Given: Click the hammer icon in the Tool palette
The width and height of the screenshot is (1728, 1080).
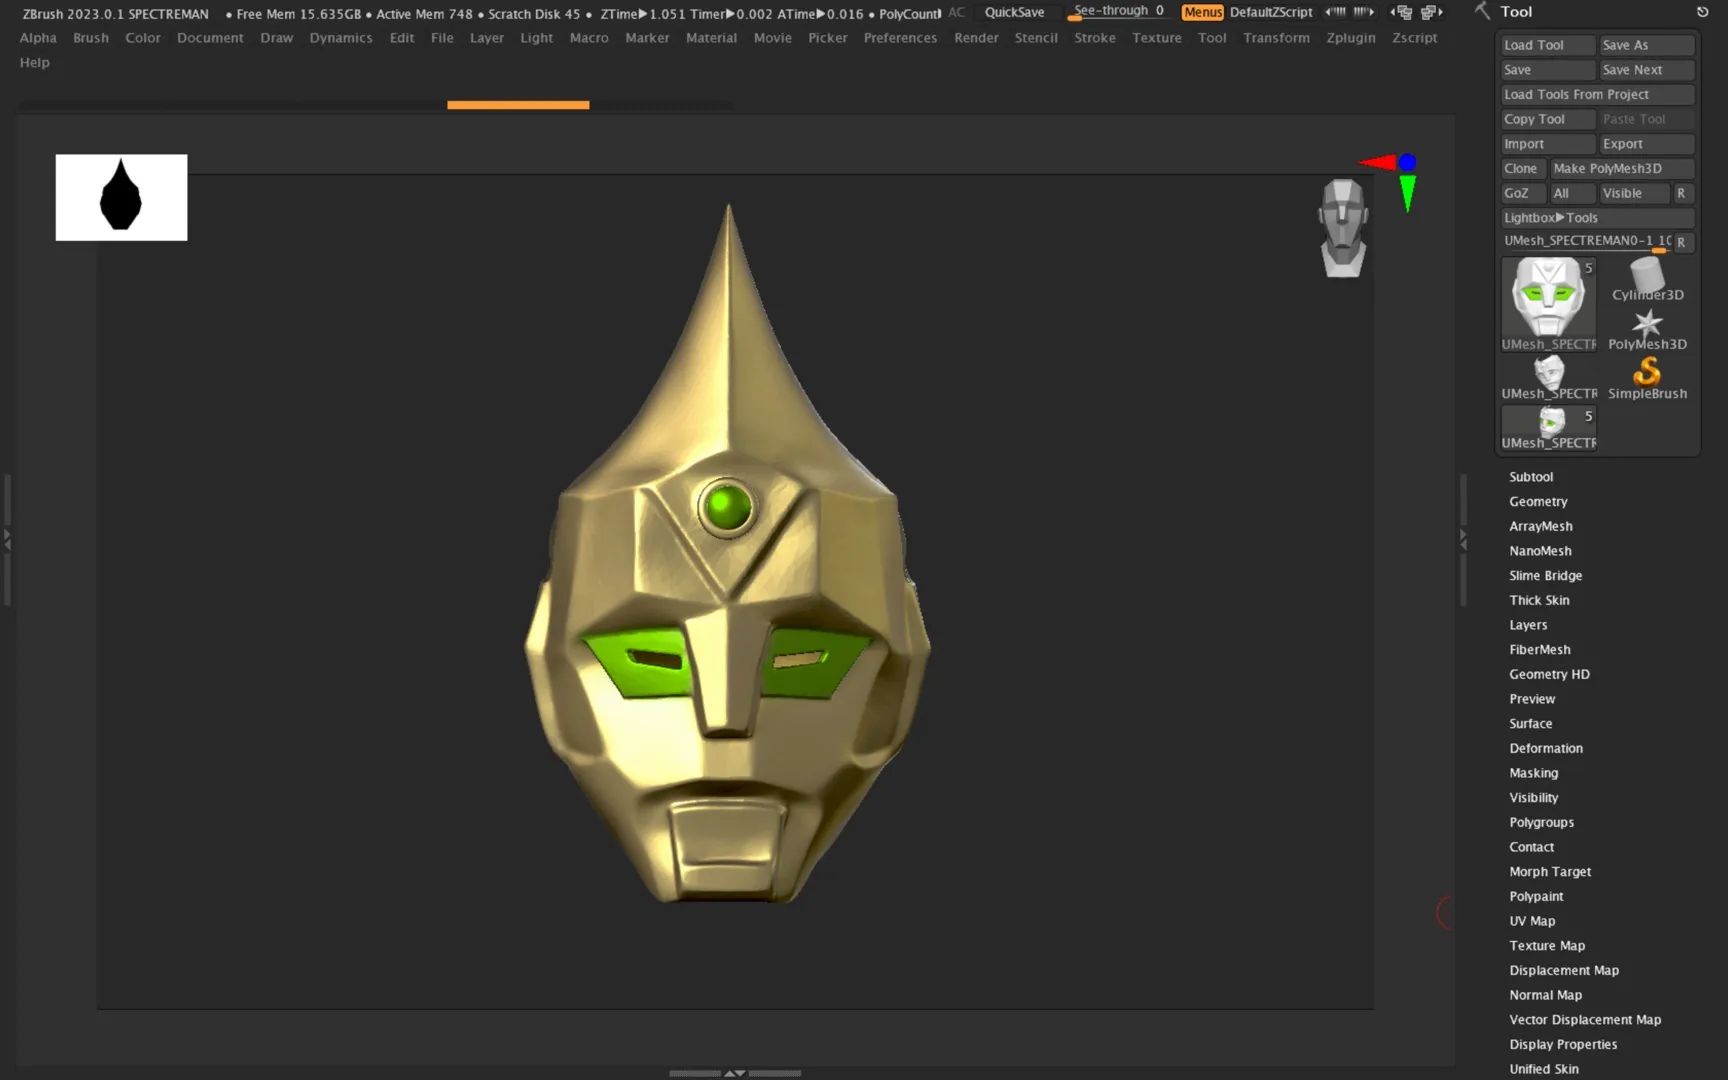Looking at the screenshot, I should coord(1481,11).
